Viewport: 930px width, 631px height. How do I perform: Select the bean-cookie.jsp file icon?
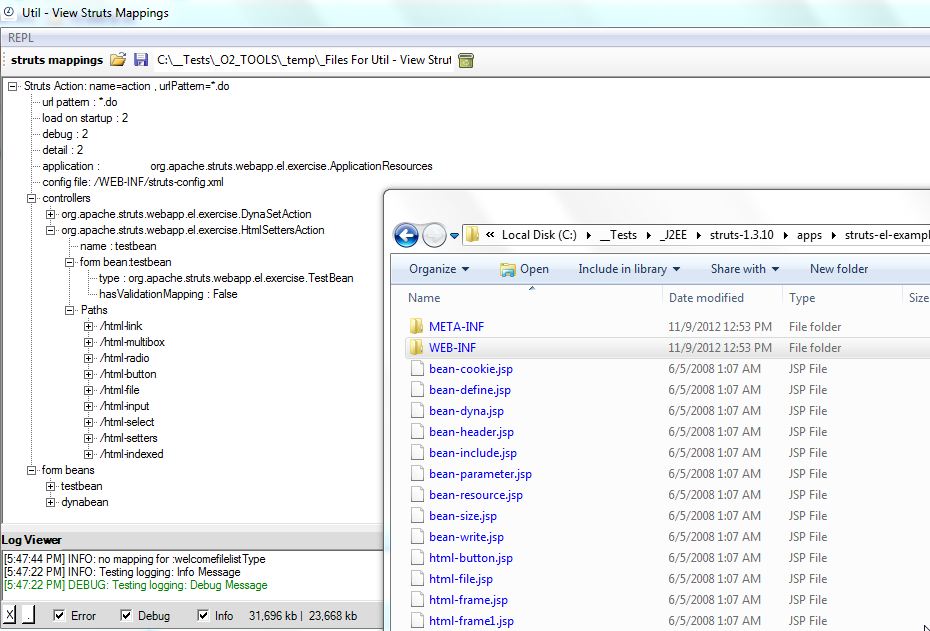coord(418,368)
